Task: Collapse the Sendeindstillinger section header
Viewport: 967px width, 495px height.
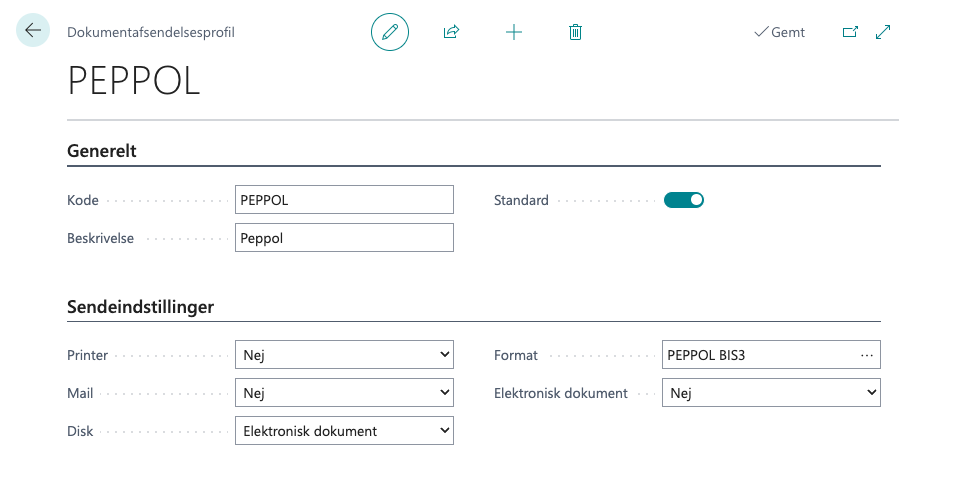Action: click(141, 307)
